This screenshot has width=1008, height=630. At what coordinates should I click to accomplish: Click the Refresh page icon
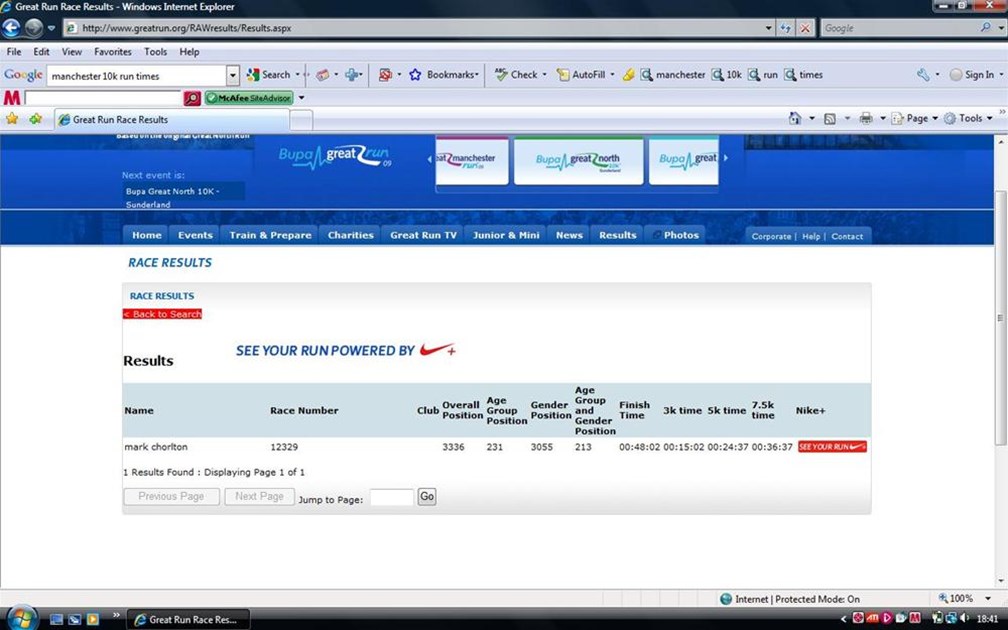[x=786, y=28]
